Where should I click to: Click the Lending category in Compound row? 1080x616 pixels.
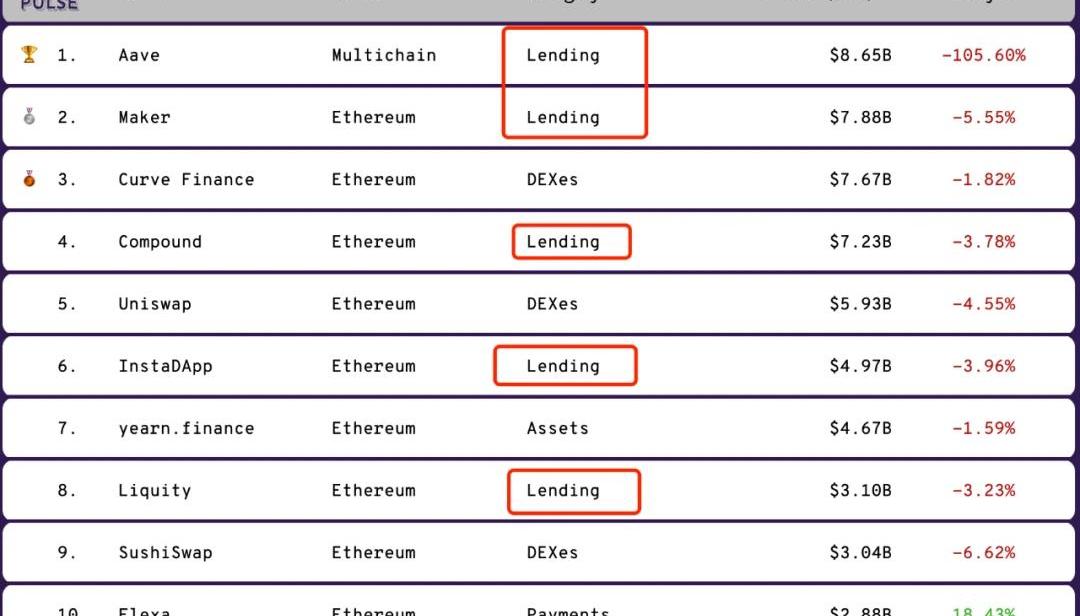563,242
